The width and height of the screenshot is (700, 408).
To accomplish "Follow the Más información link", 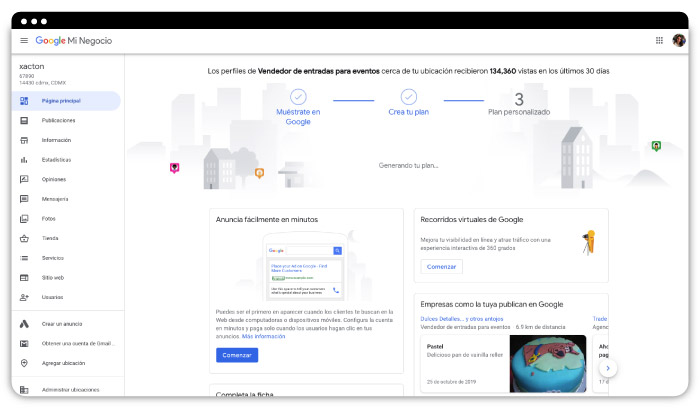I will coord(263,337).
